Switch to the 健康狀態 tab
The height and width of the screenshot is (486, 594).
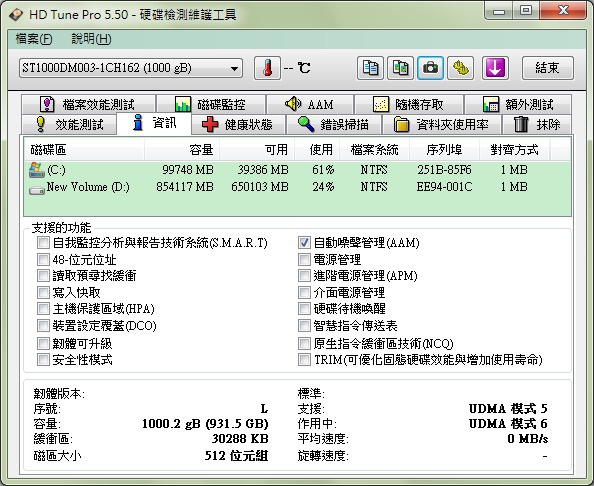click(238, 124)
